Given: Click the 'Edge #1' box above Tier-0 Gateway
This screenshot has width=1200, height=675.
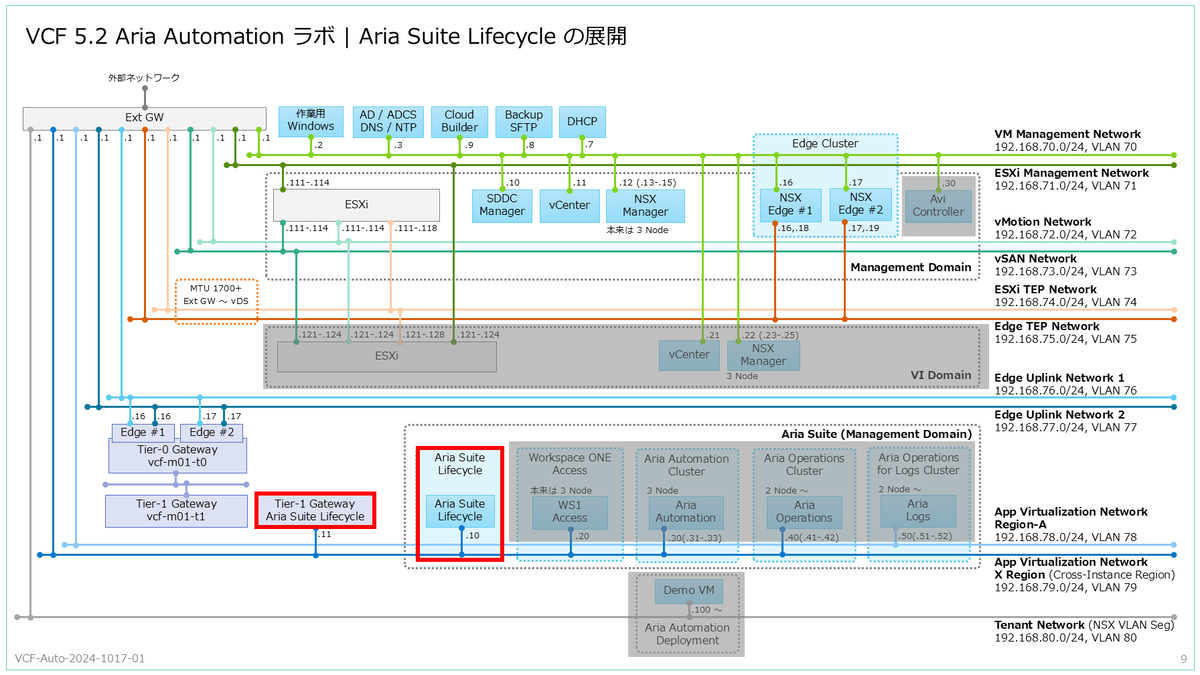Looking at the screenshot, I should (x=144, y=433).
